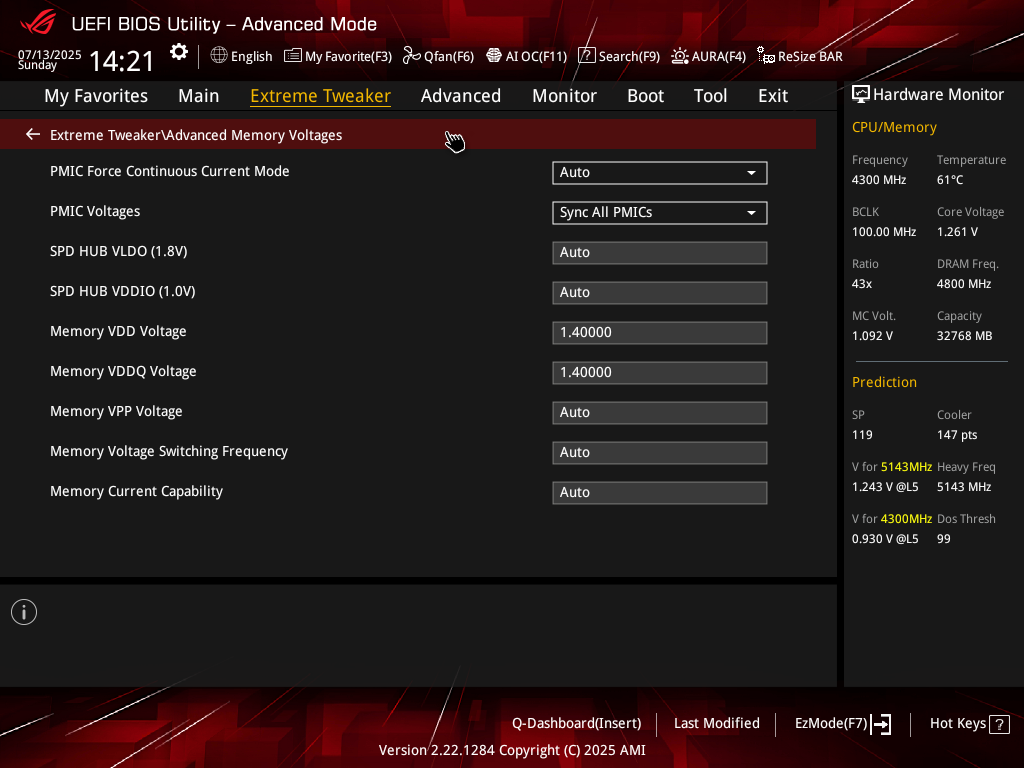The width and height of the screenshot is (1024, 768).
Task: Switch to the Main tab
Action: (x=199, y=96)
